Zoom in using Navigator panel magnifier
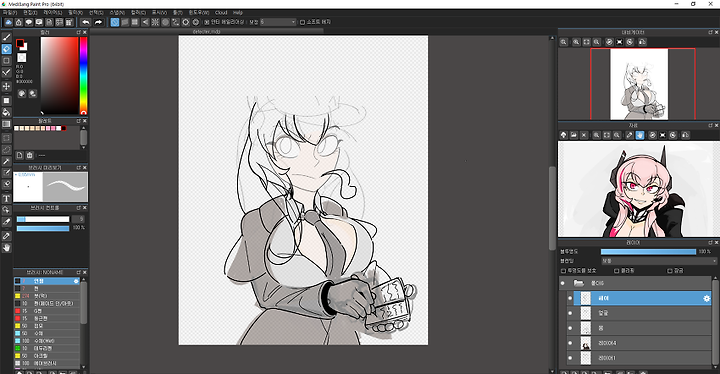This screenshot has height=374, width=720. 576,42
